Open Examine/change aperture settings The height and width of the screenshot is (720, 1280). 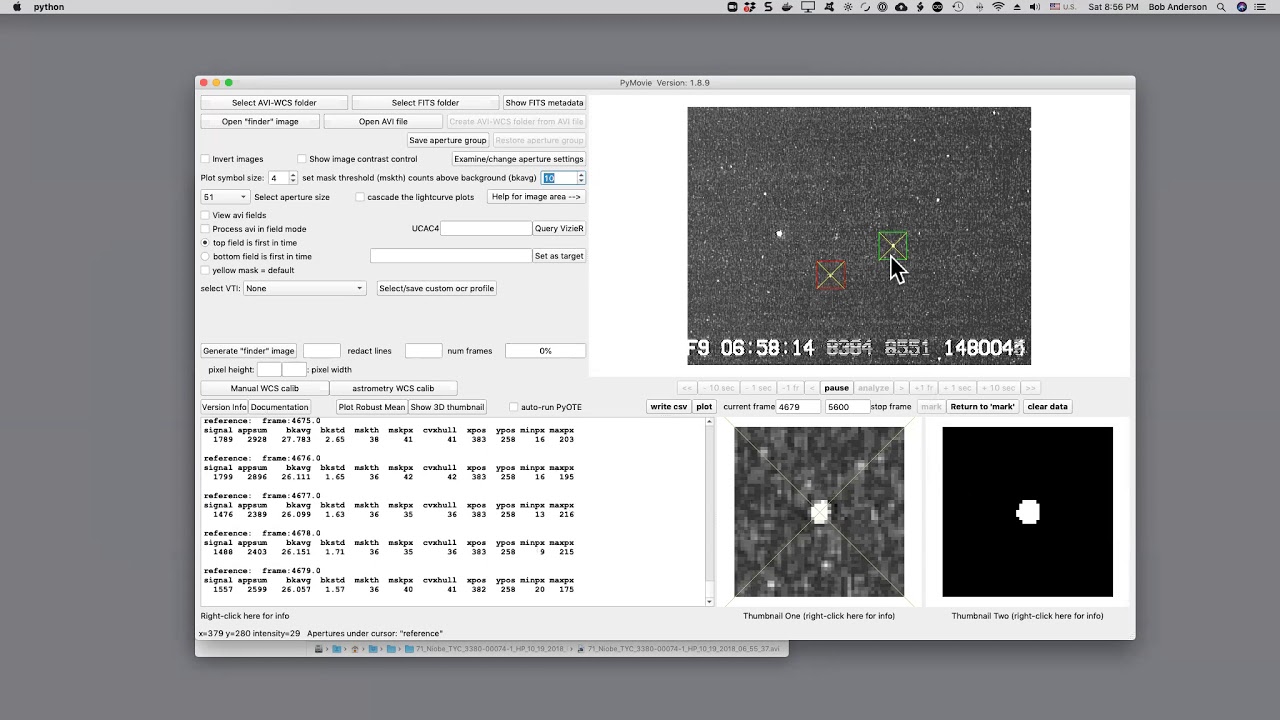(x=519, y=159)
